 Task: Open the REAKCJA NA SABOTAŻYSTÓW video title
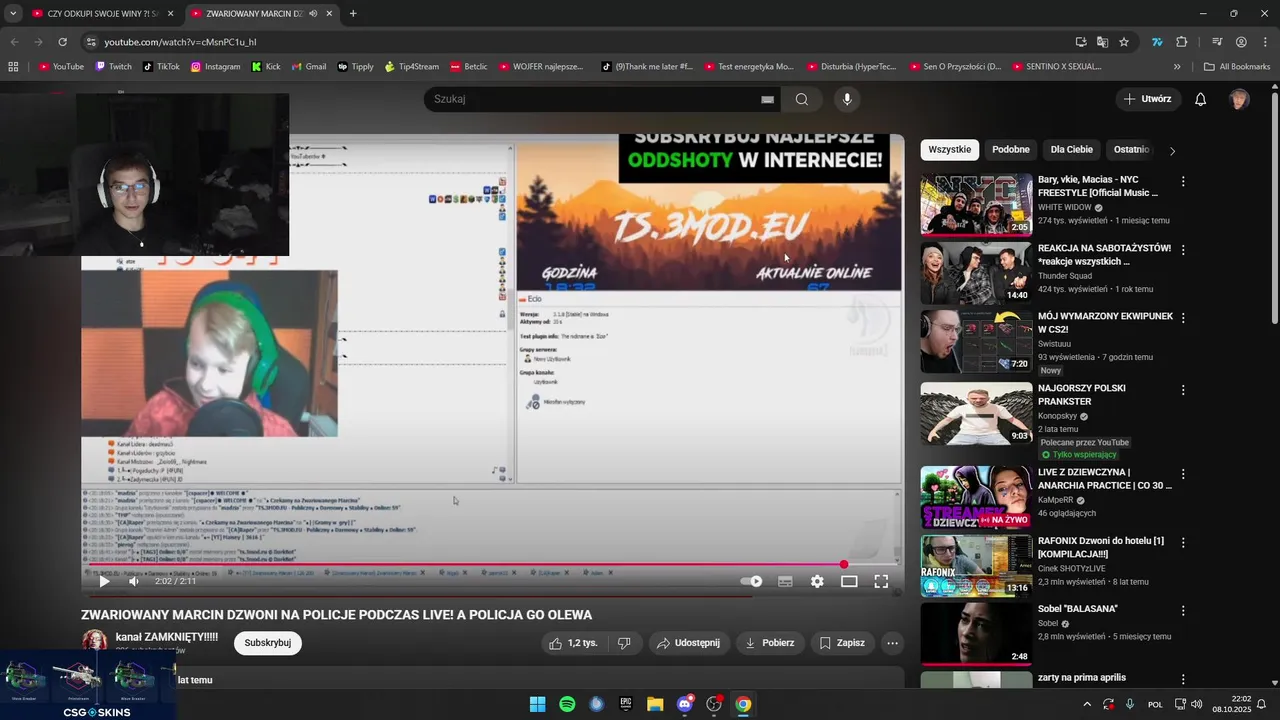(x=1104, y=255)
